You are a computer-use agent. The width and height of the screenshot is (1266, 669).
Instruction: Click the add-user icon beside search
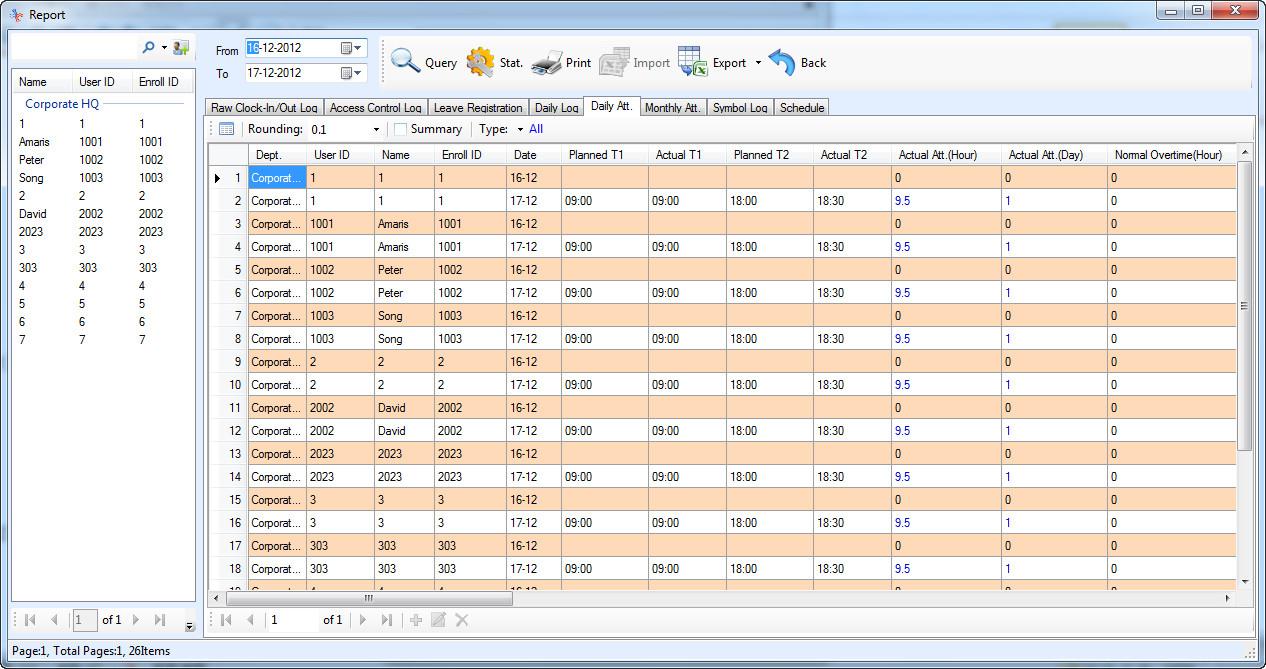pyautogui.click(x=180, y=47)
